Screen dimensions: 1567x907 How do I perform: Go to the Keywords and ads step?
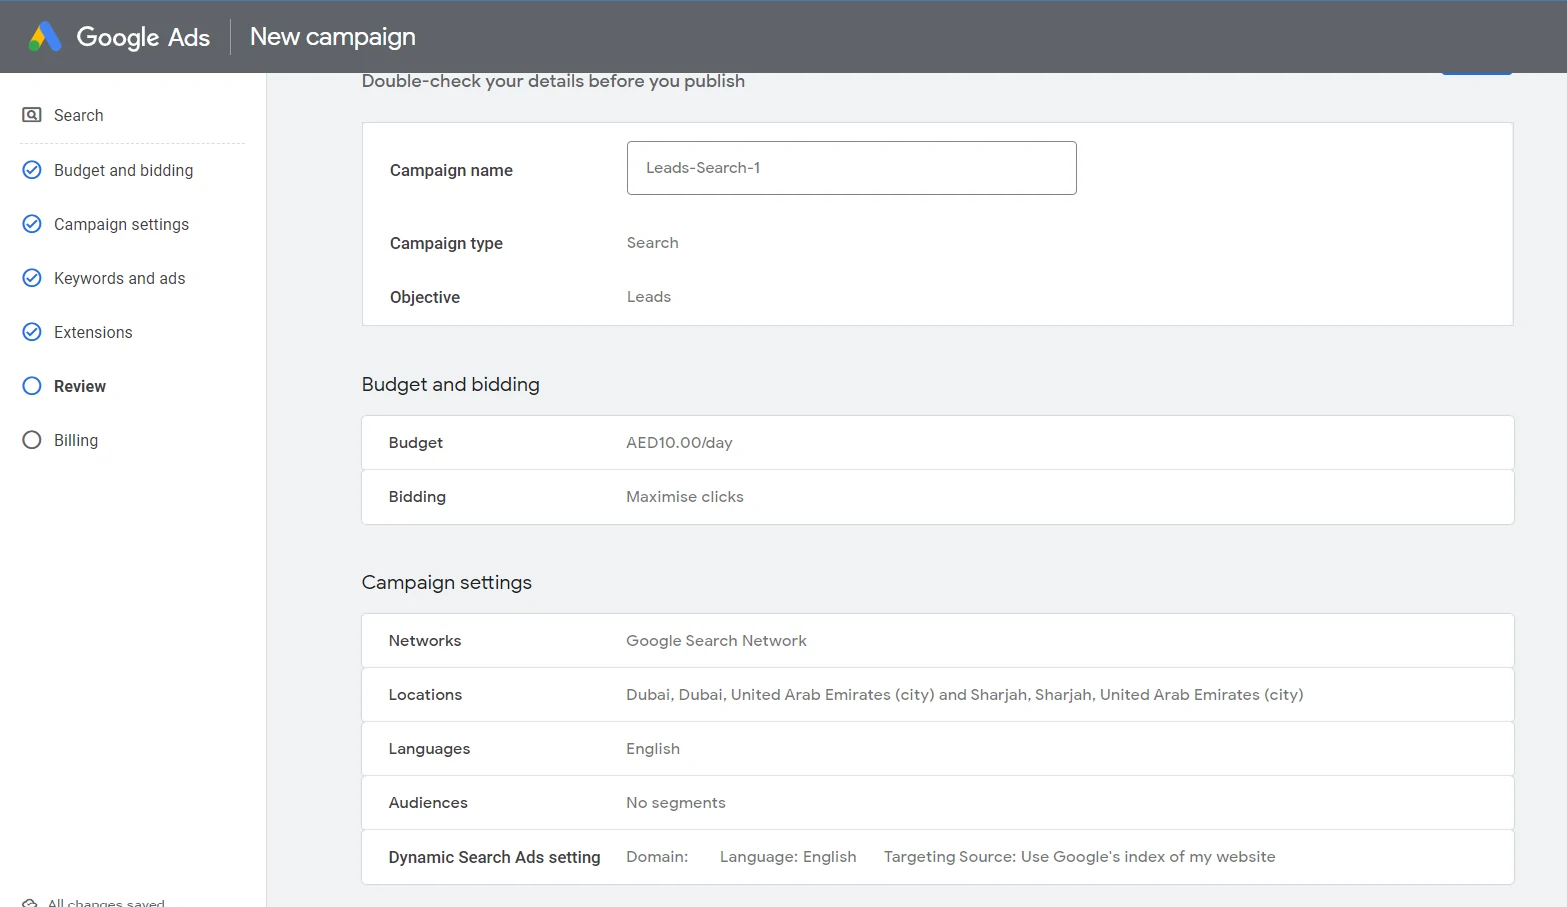(119, 278)
